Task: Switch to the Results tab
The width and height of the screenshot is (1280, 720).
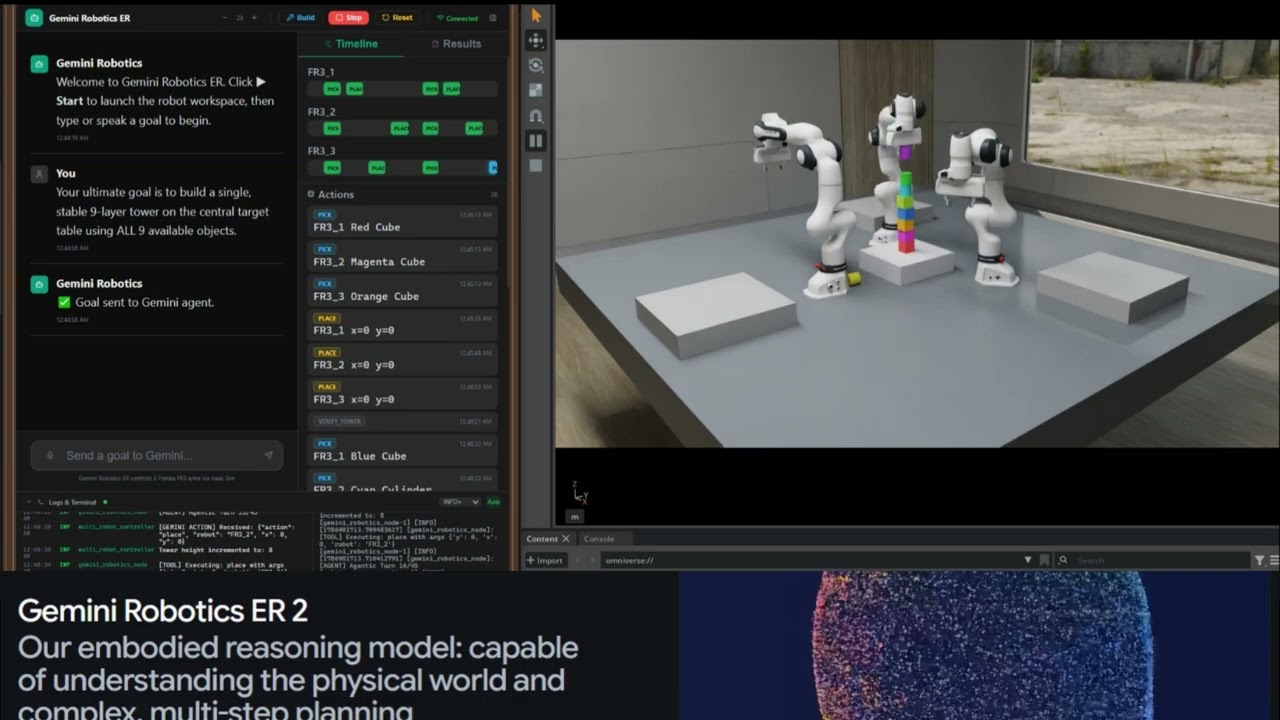Action: click(455, 44)
